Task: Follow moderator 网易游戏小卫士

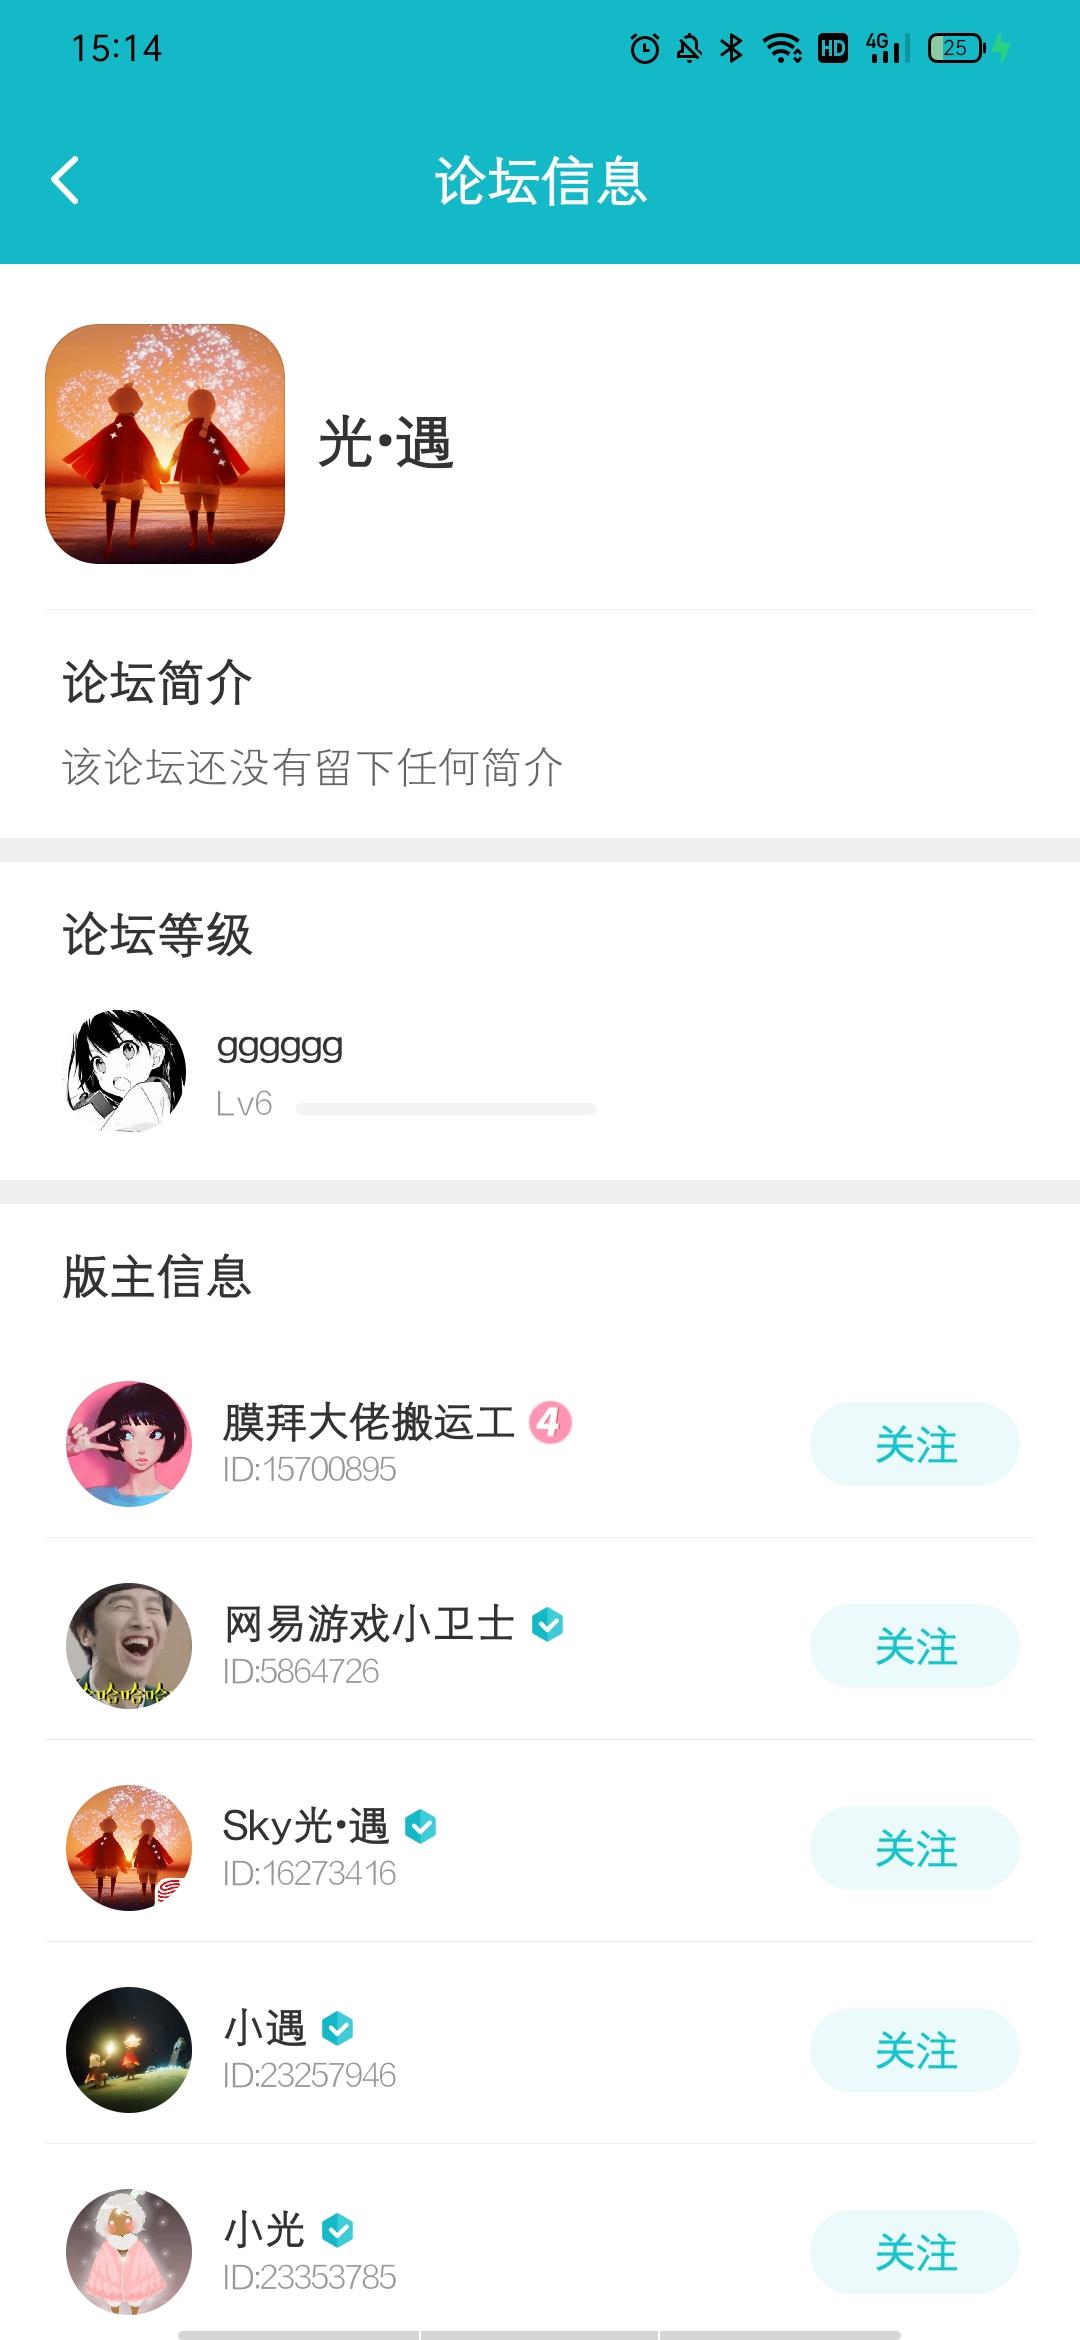Action: [x=914, y=1646]
